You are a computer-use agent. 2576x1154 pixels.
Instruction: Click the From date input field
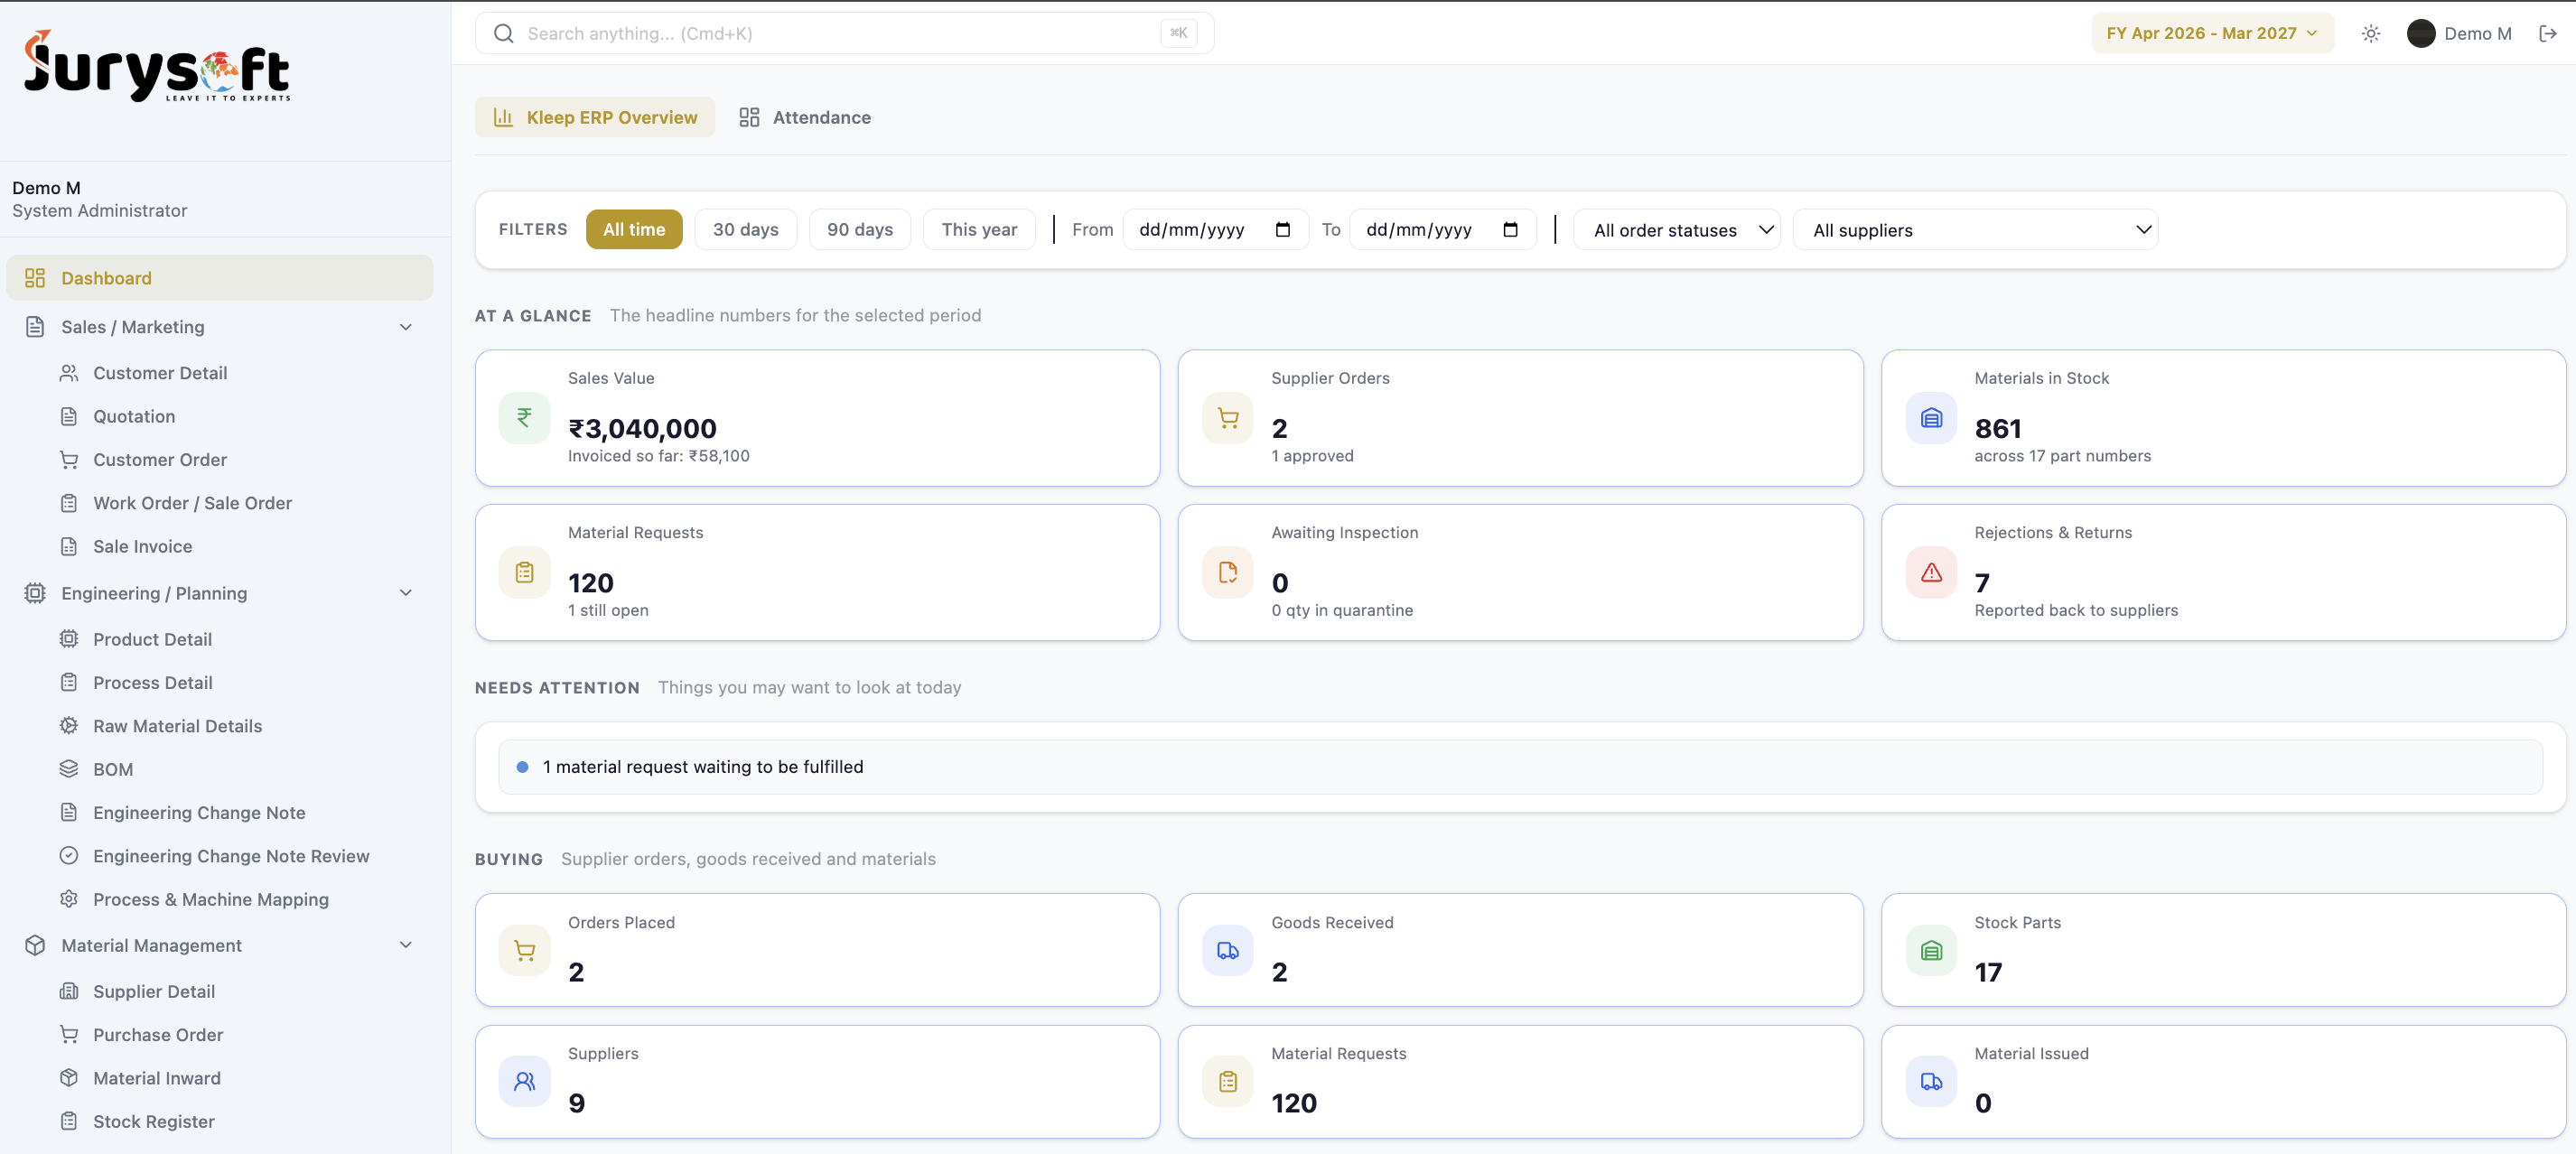1215,230
